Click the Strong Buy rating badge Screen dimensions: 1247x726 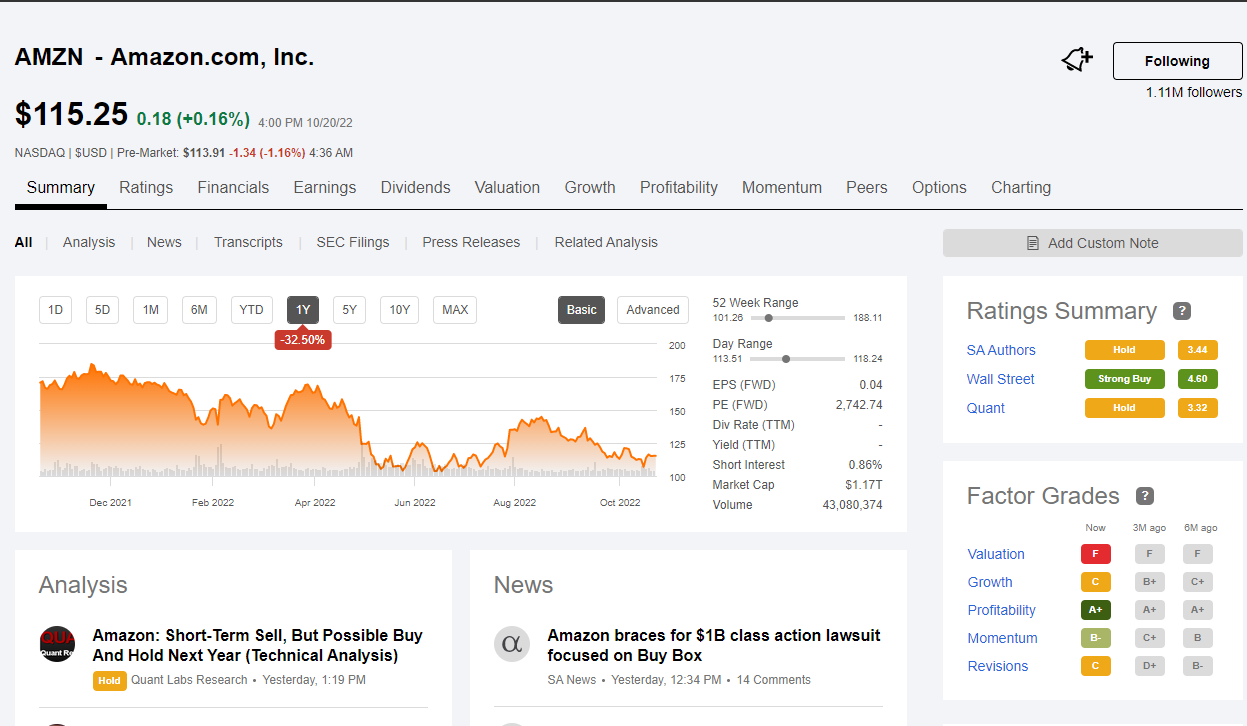(x=1125, y=379)
